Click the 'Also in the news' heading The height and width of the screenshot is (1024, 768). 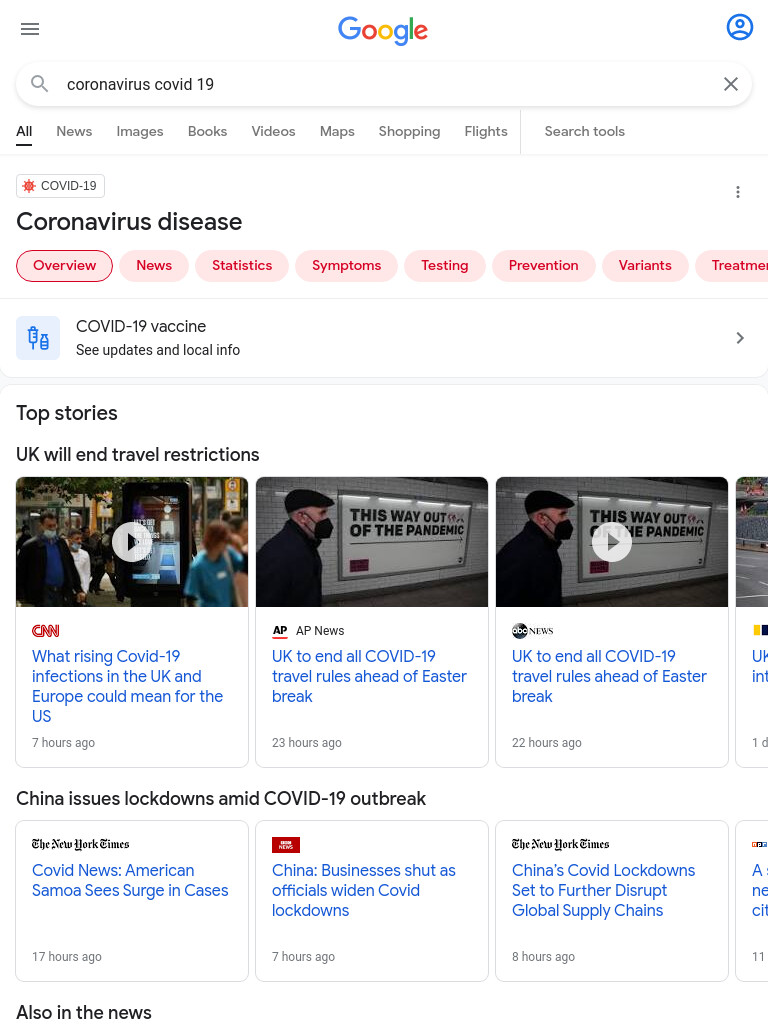pos(84,1012)
